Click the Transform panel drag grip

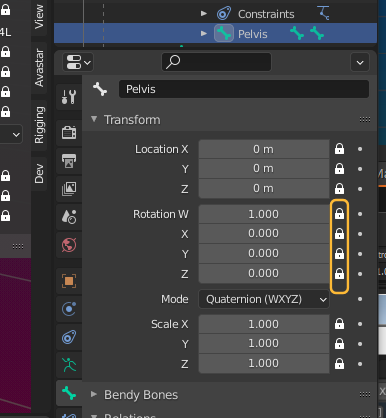click(365, 120)
